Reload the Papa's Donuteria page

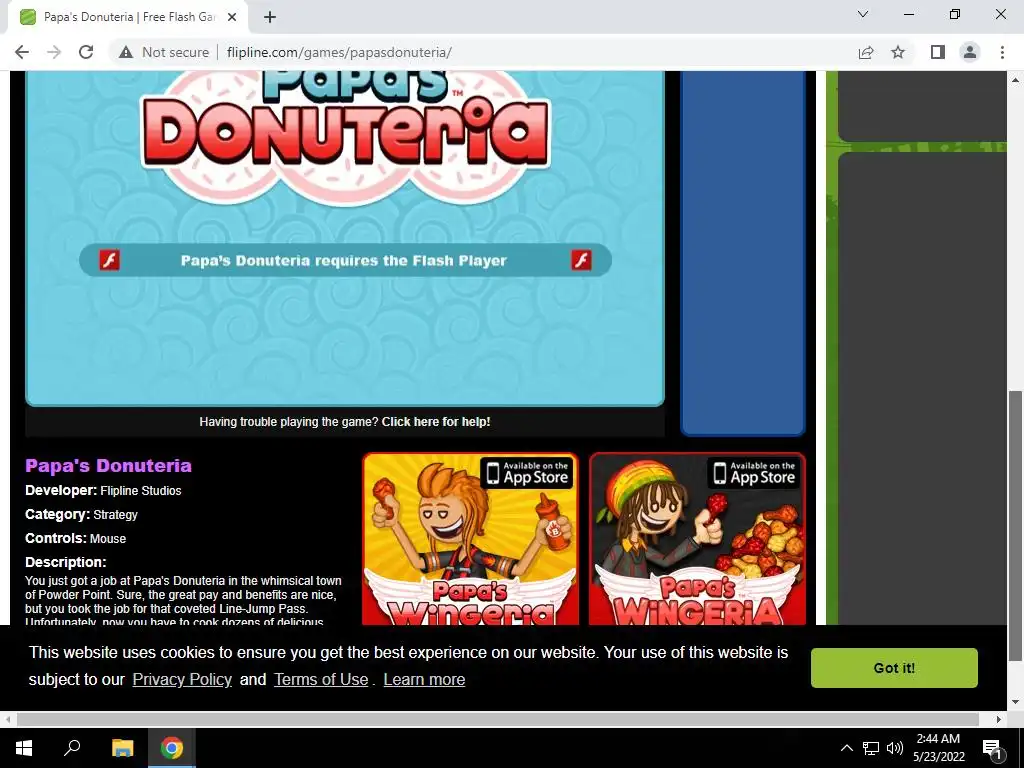pos(86,52)
